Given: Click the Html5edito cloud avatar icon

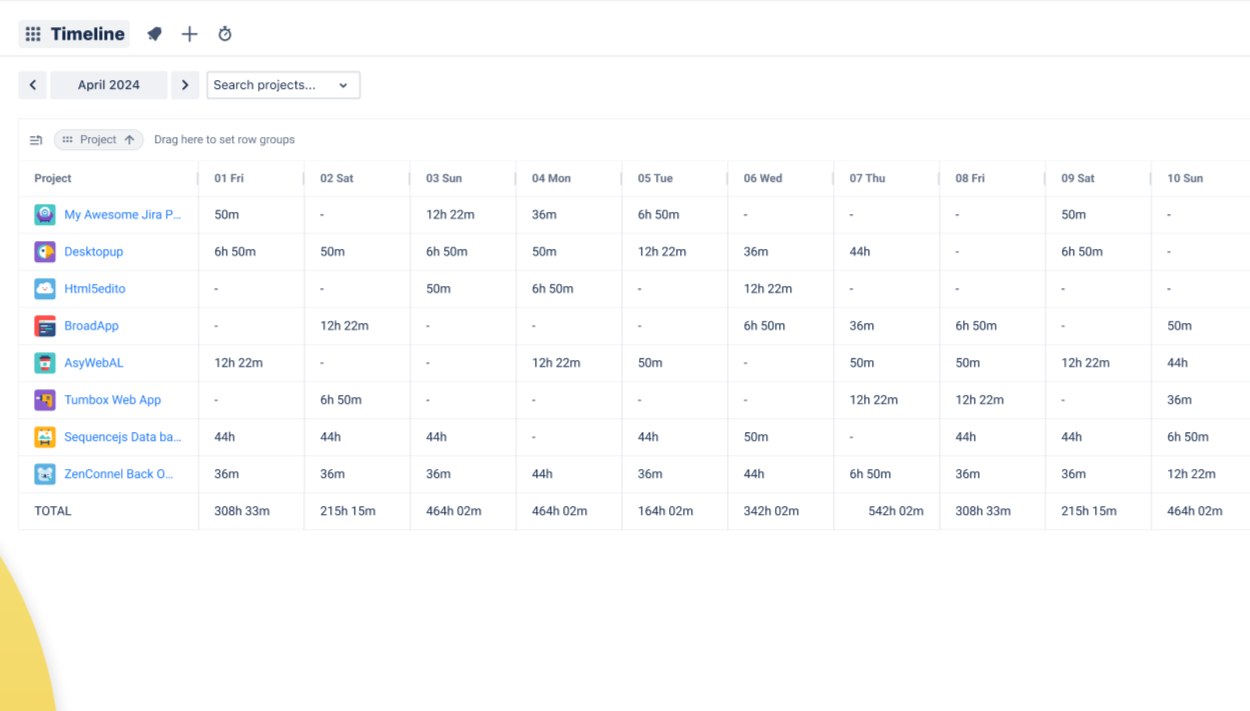Looking at the screenshot, I should (45, 289).
